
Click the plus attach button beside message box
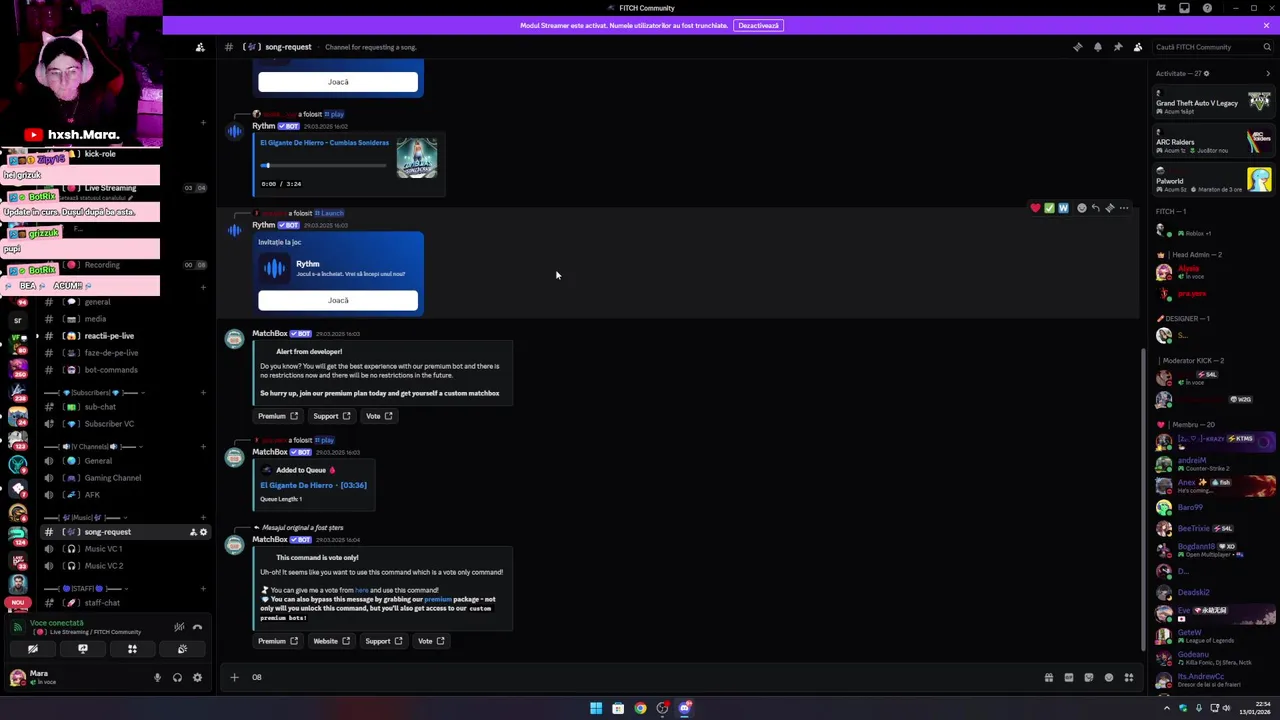click(234, 677)
